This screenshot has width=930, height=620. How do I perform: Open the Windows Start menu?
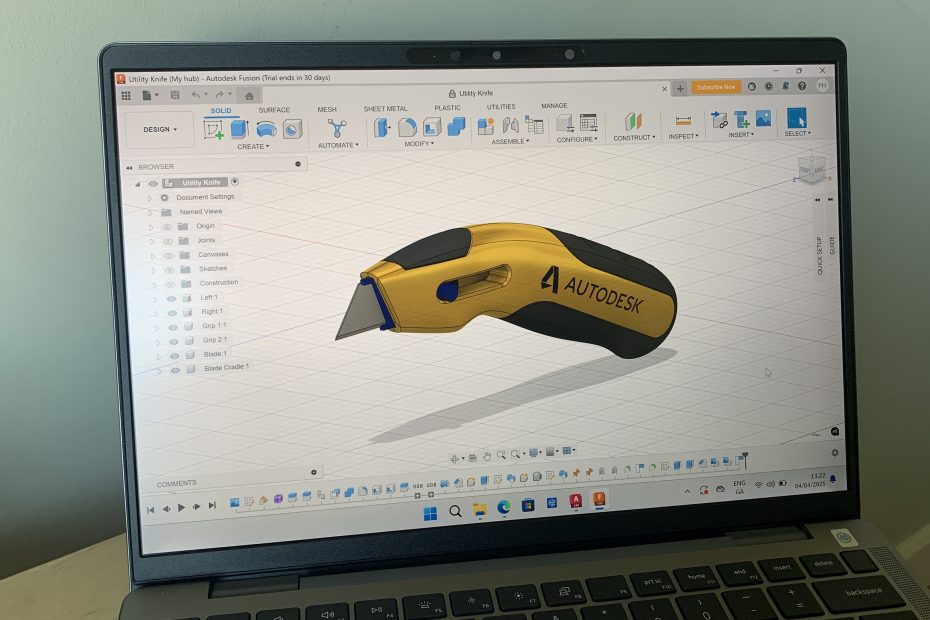coord(431,513)
